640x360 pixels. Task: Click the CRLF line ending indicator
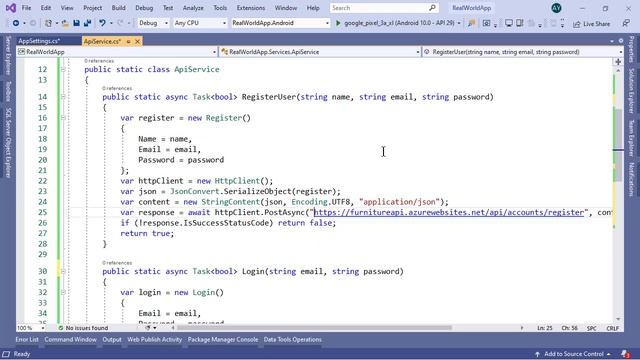coord(612,328)
